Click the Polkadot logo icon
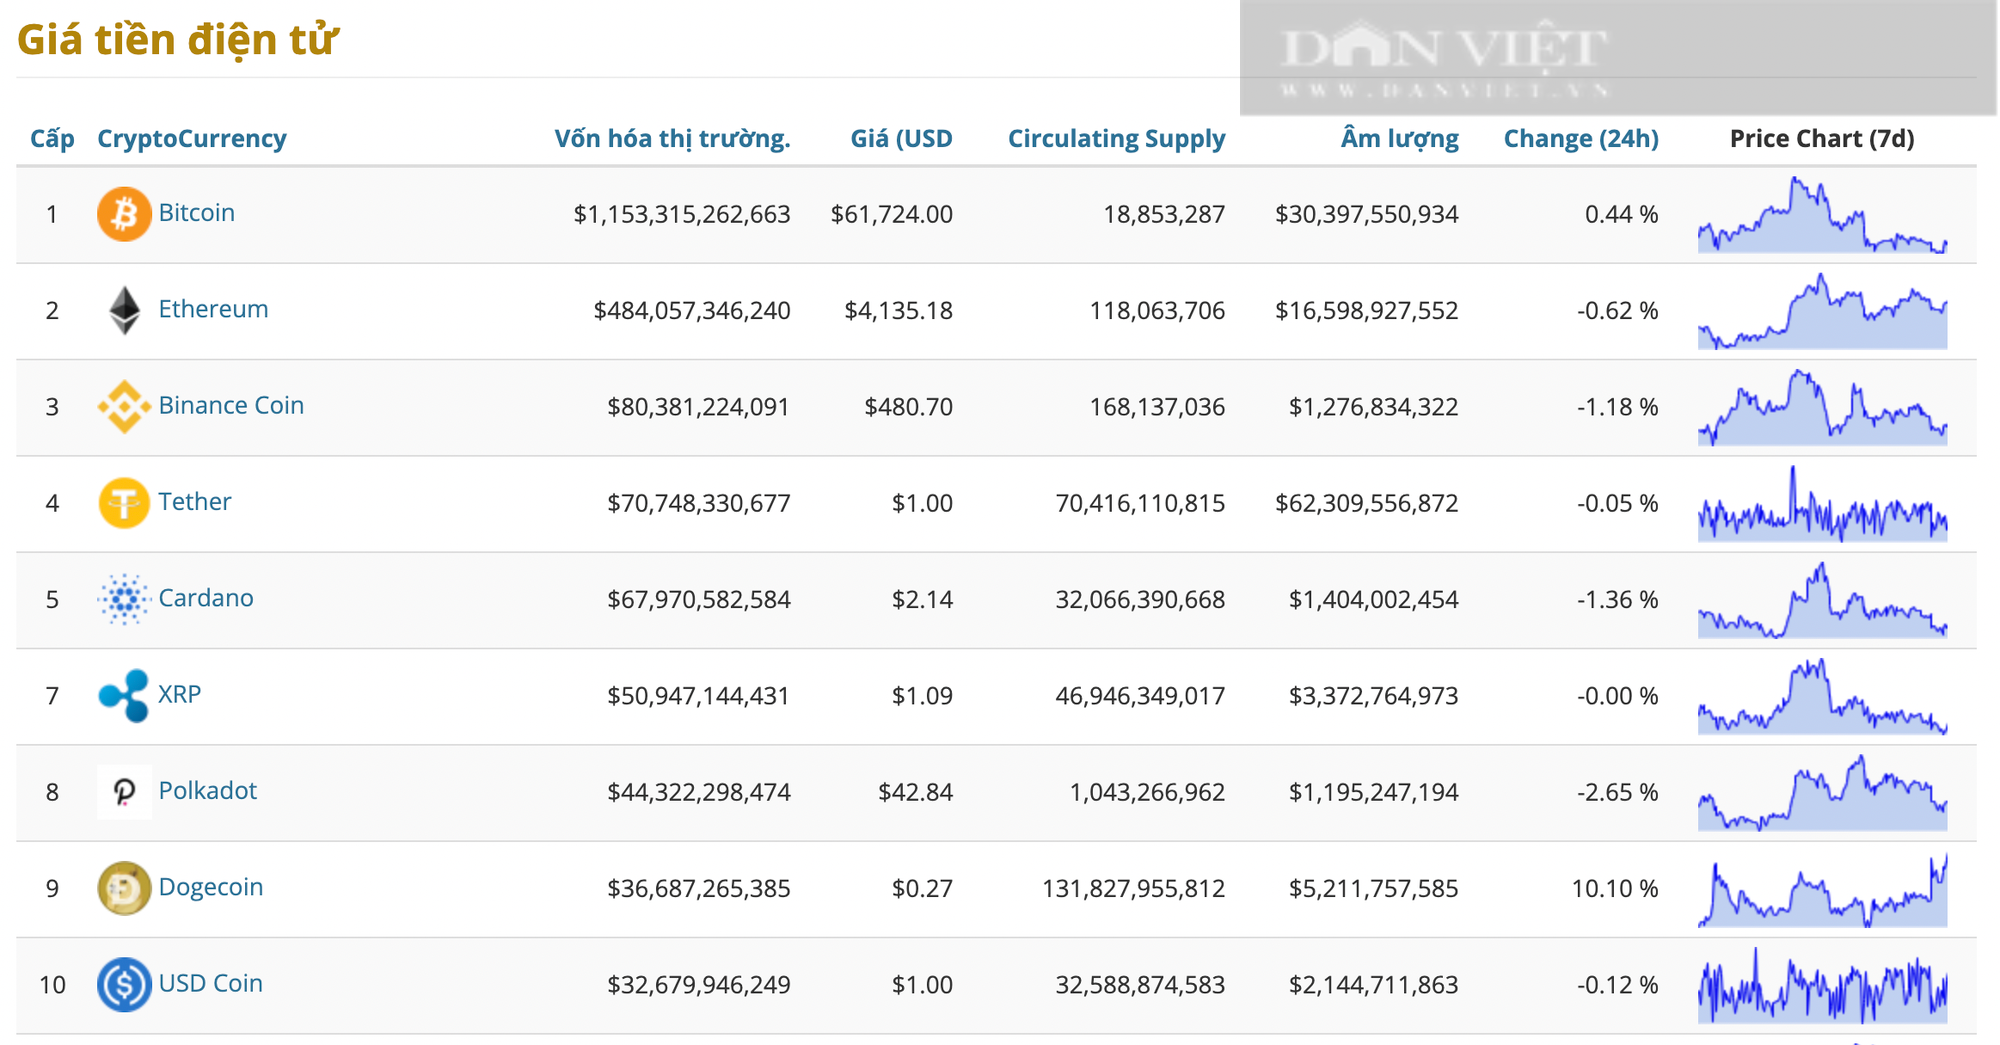The height and width of the screenshot is (1045, 2000). click(x=124, y=792)
